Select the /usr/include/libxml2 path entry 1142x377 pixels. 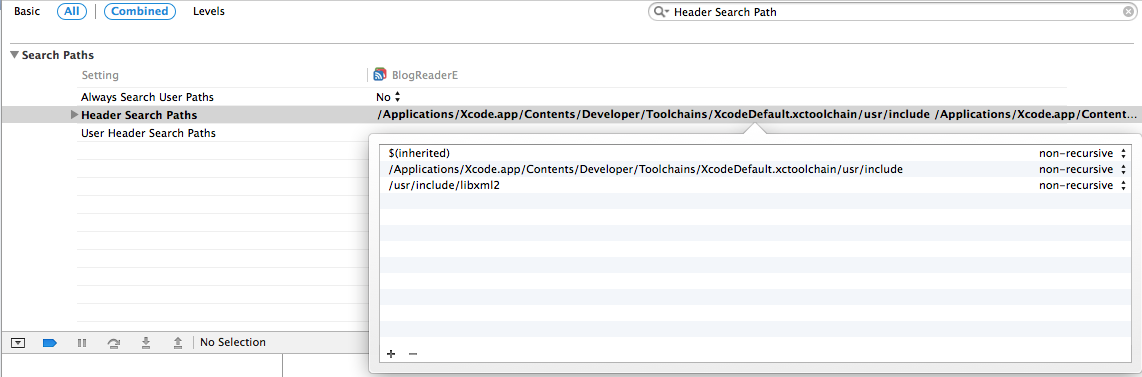point(444,186)
